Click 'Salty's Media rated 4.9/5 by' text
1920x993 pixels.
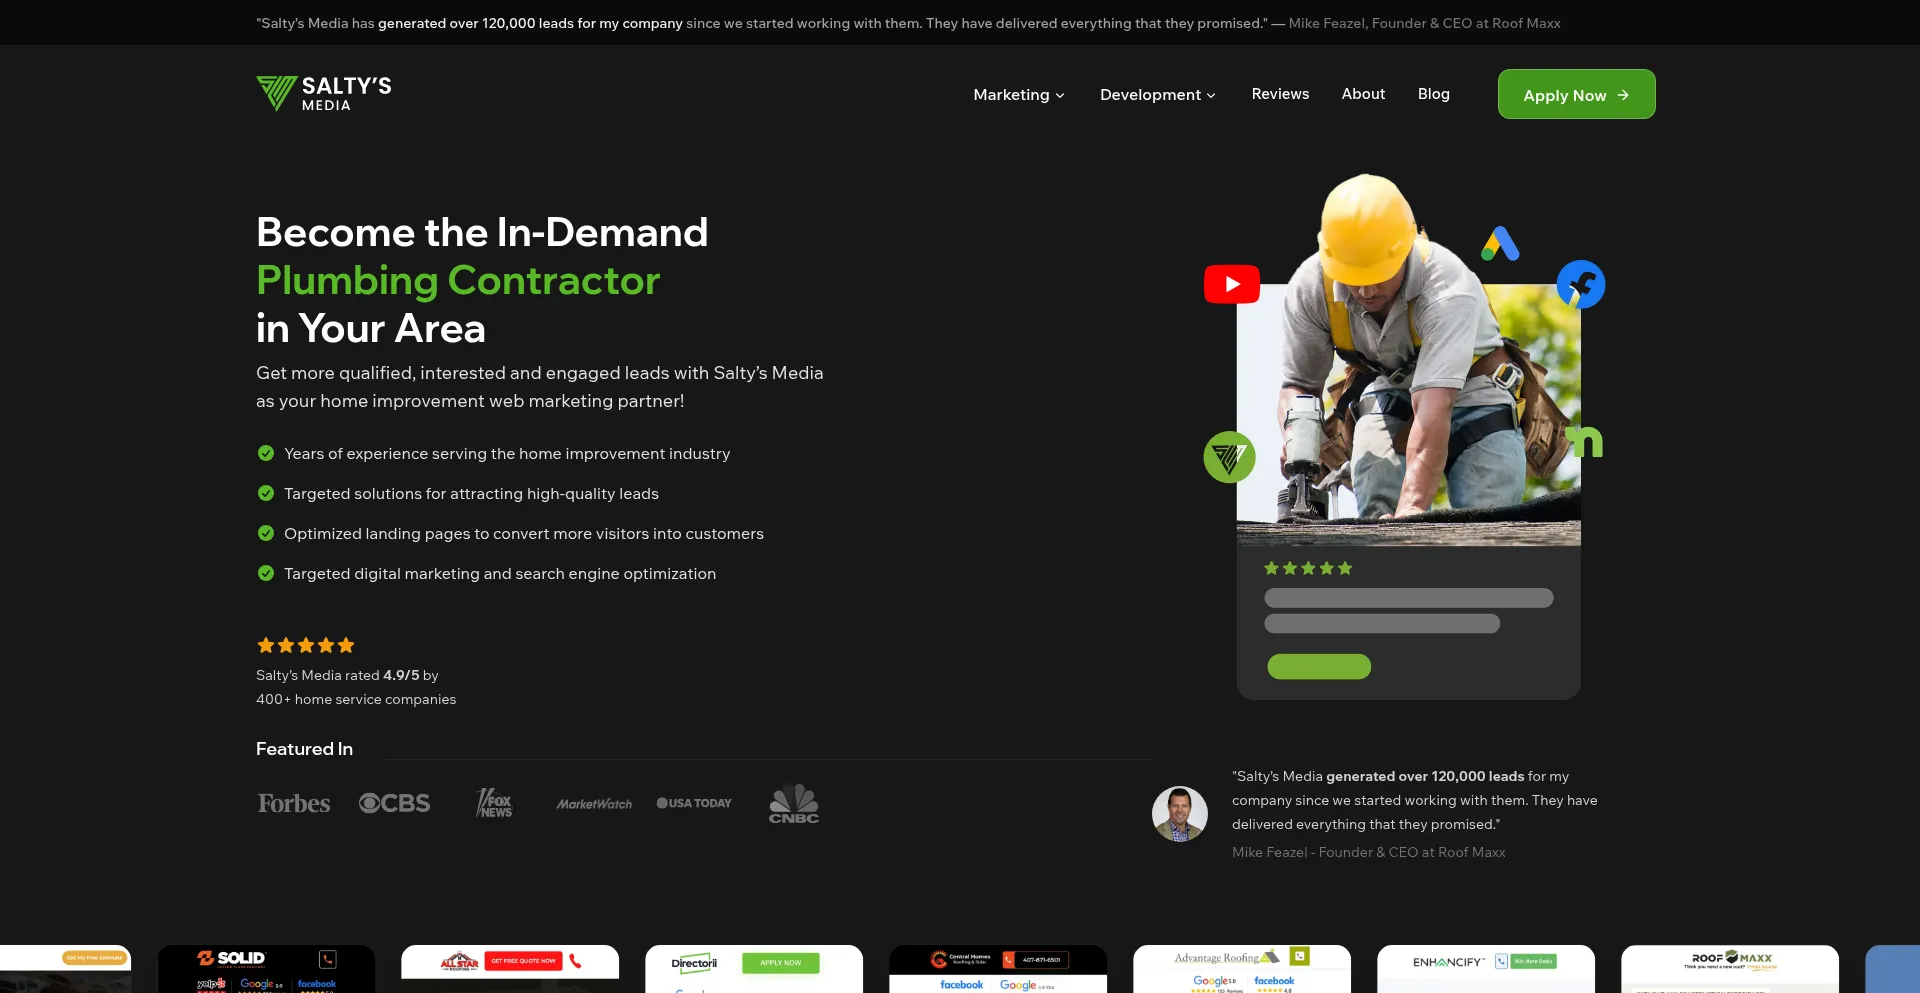pos(347,675)
